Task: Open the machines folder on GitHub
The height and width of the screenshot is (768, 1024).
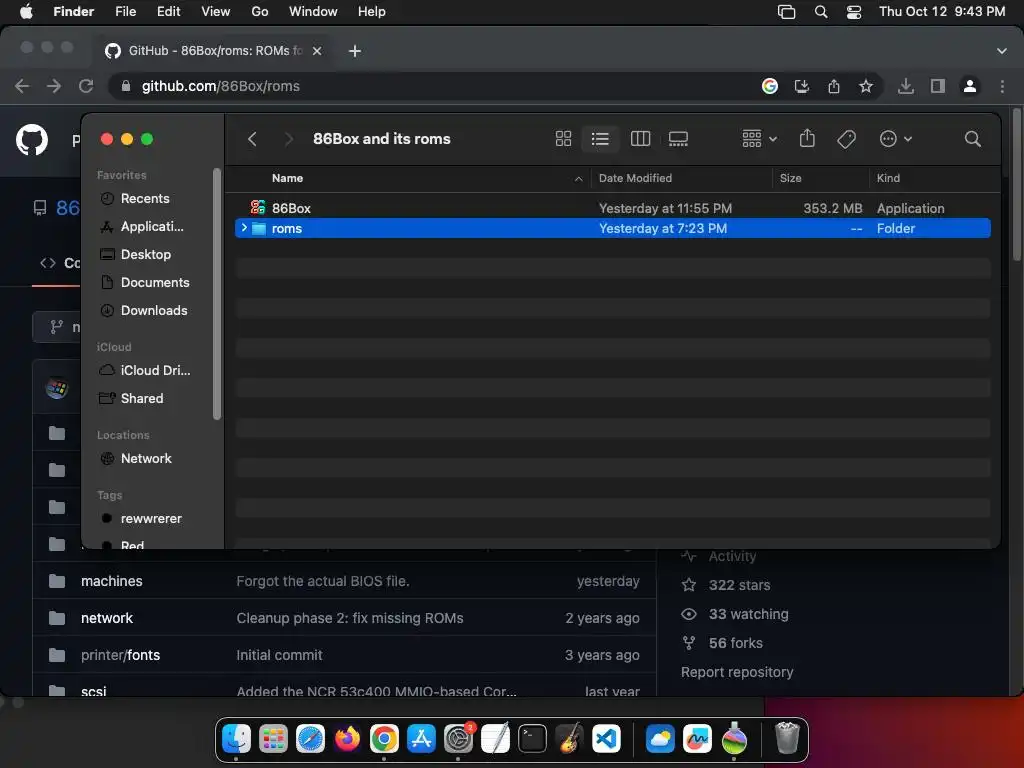Action: coord(112,581)
